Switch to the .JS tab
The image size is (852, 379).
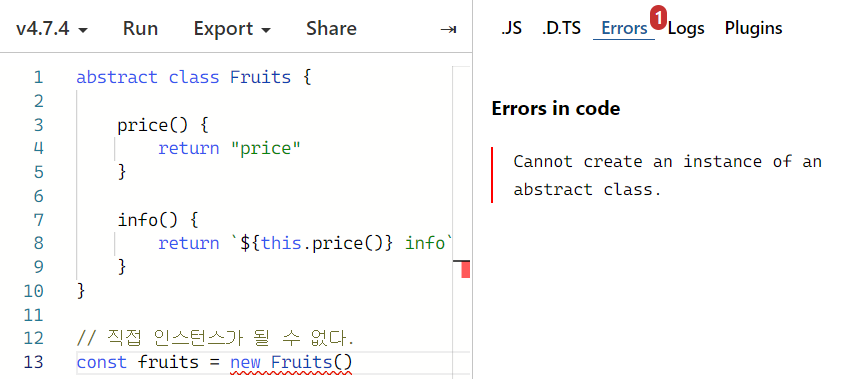(x=511, y=28)
